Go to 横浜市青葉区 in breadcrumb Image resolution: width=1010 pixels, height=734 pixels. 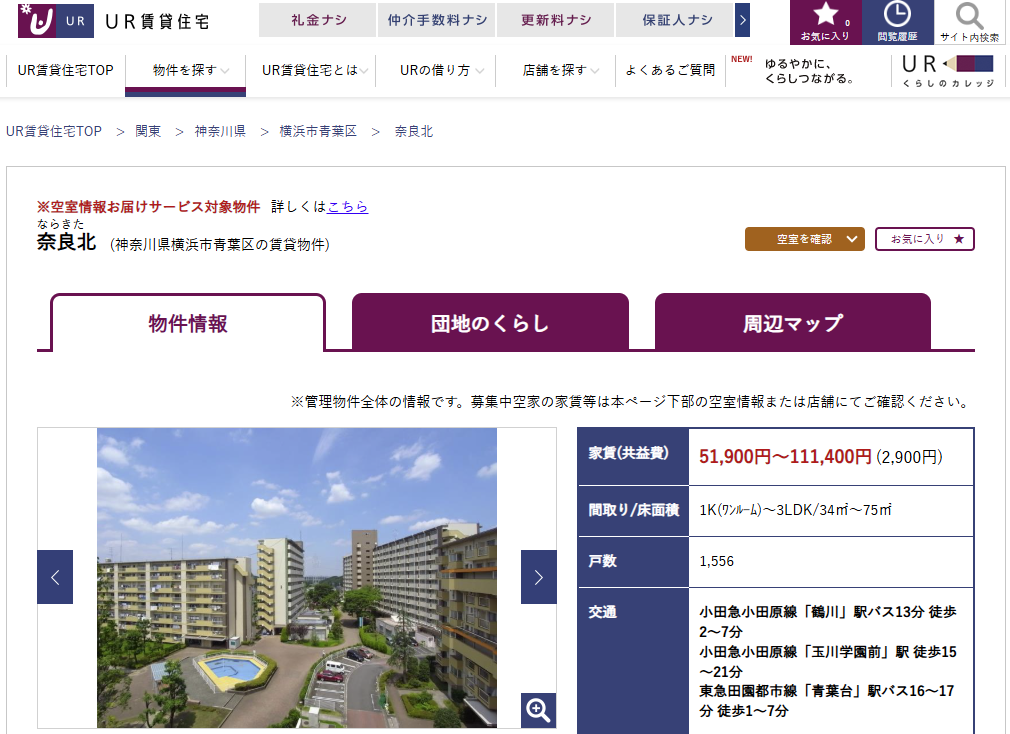(x=318, y=132)
